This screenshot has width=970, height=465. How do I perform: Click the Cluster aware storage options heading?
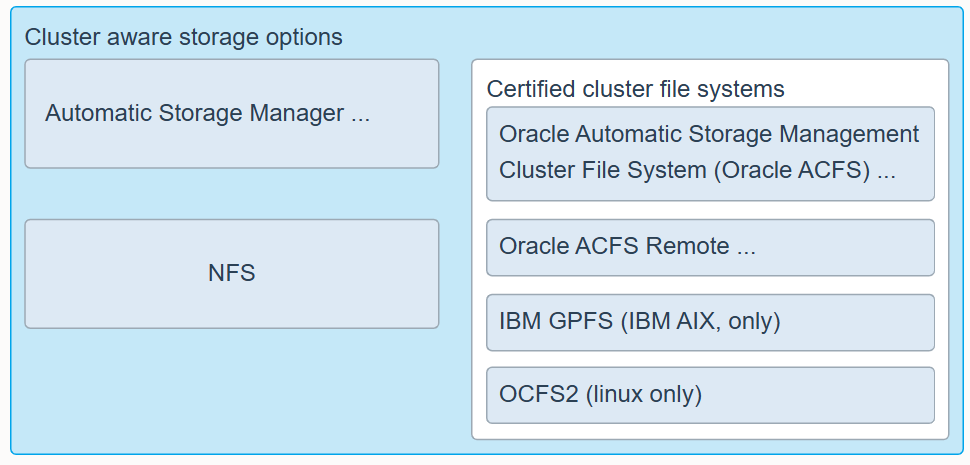pos(183,37)
